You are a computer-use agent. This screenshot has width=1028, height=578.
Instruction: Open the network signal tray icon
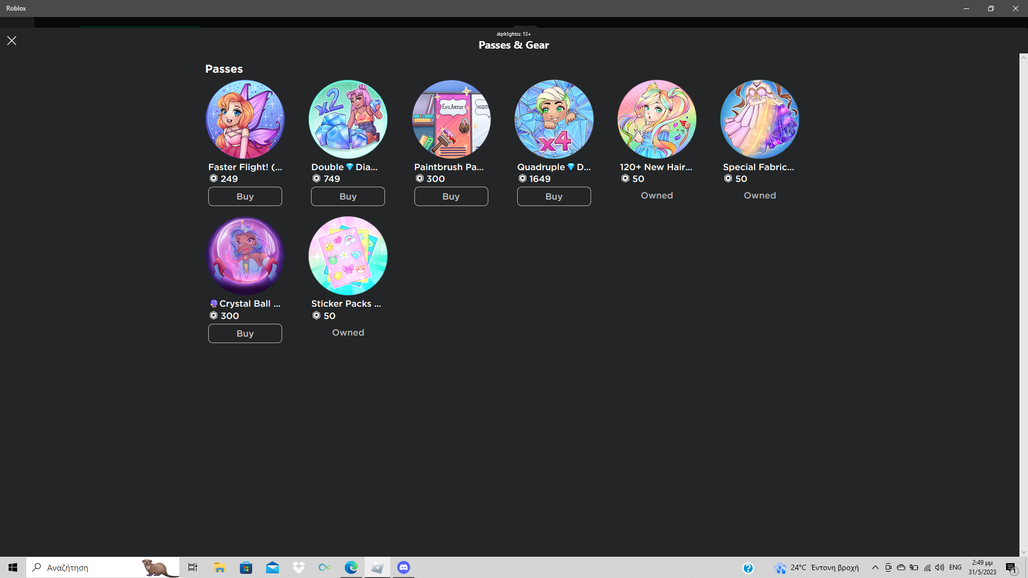pos(927,568)
